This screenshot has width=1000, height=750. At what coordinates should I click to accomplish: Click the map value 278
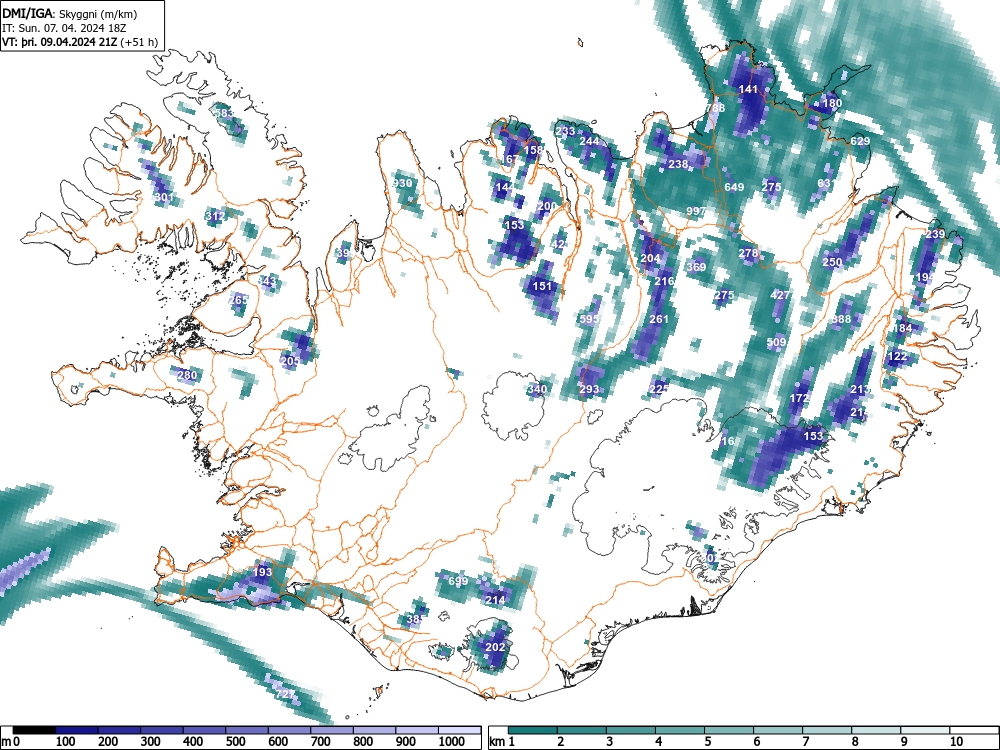(x=748, y=253)
